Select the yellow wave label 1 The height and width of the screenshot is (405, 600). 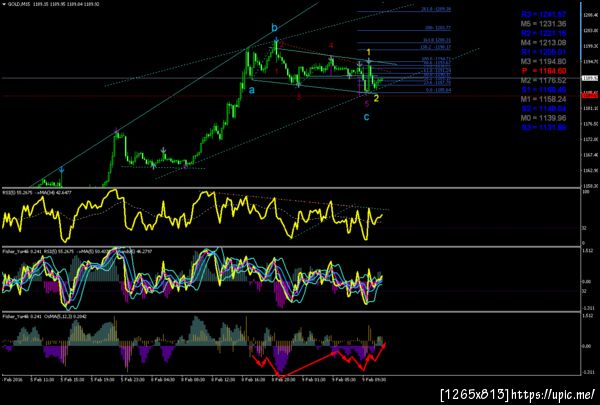pos(368,52)
